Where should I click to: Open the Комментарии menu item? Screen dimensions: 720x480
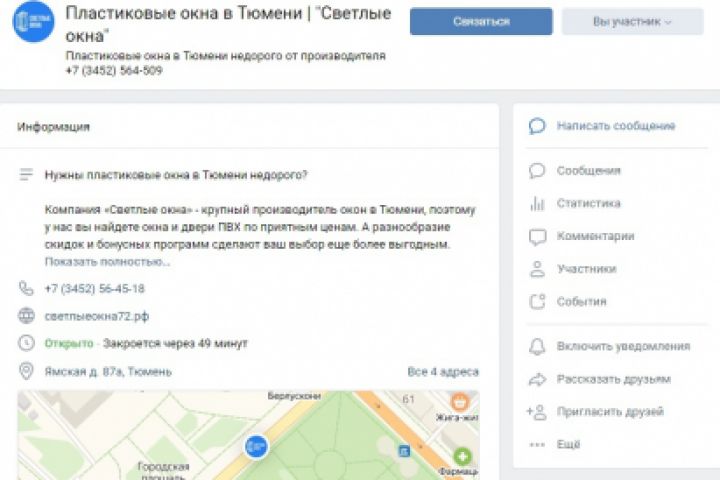(595, 237)
